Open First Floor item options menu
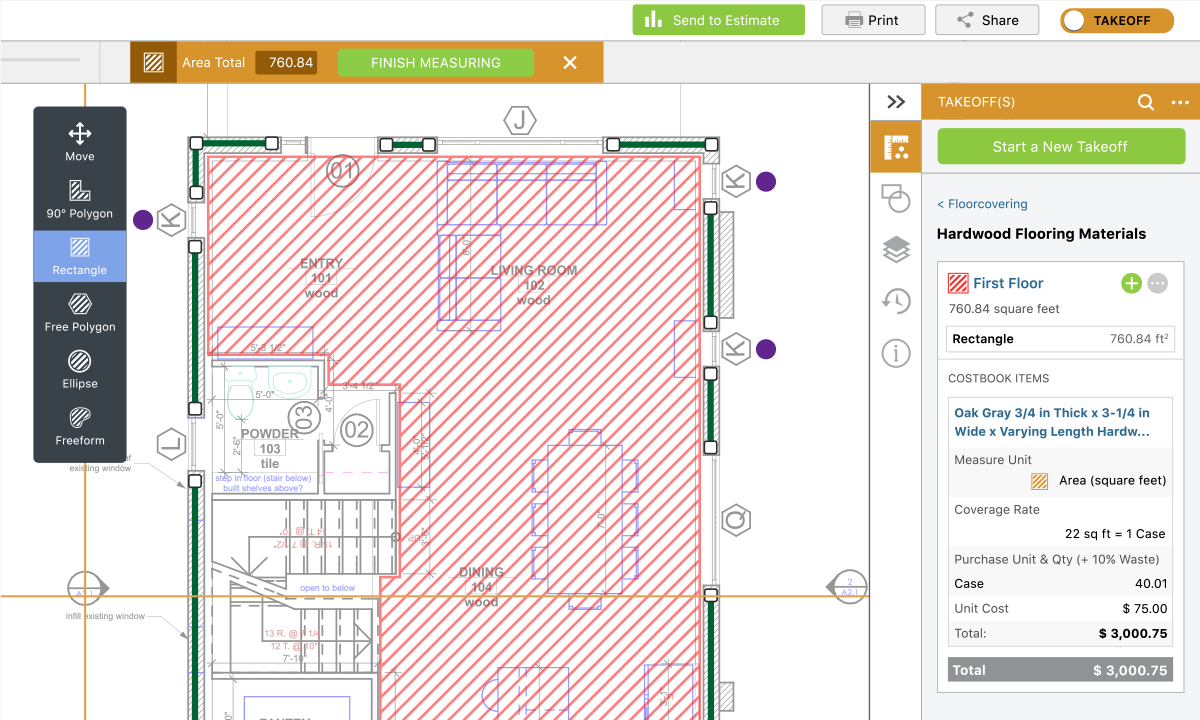 click(1158, 283)
